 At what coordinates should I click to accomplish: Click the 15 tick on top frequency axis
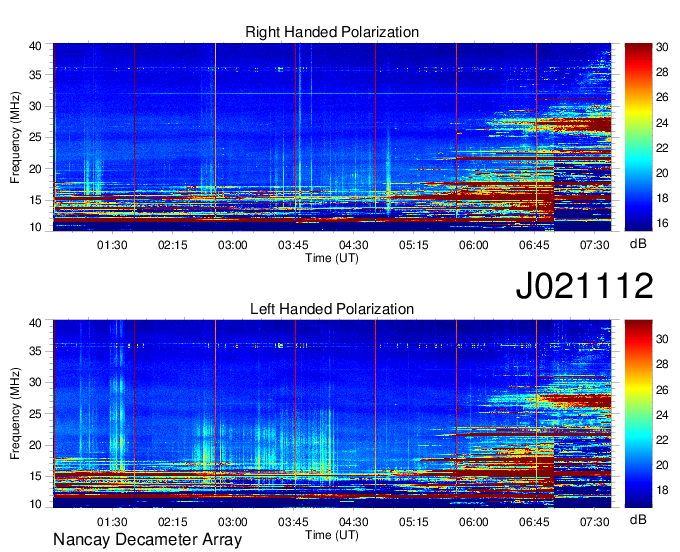pos(35,200)
